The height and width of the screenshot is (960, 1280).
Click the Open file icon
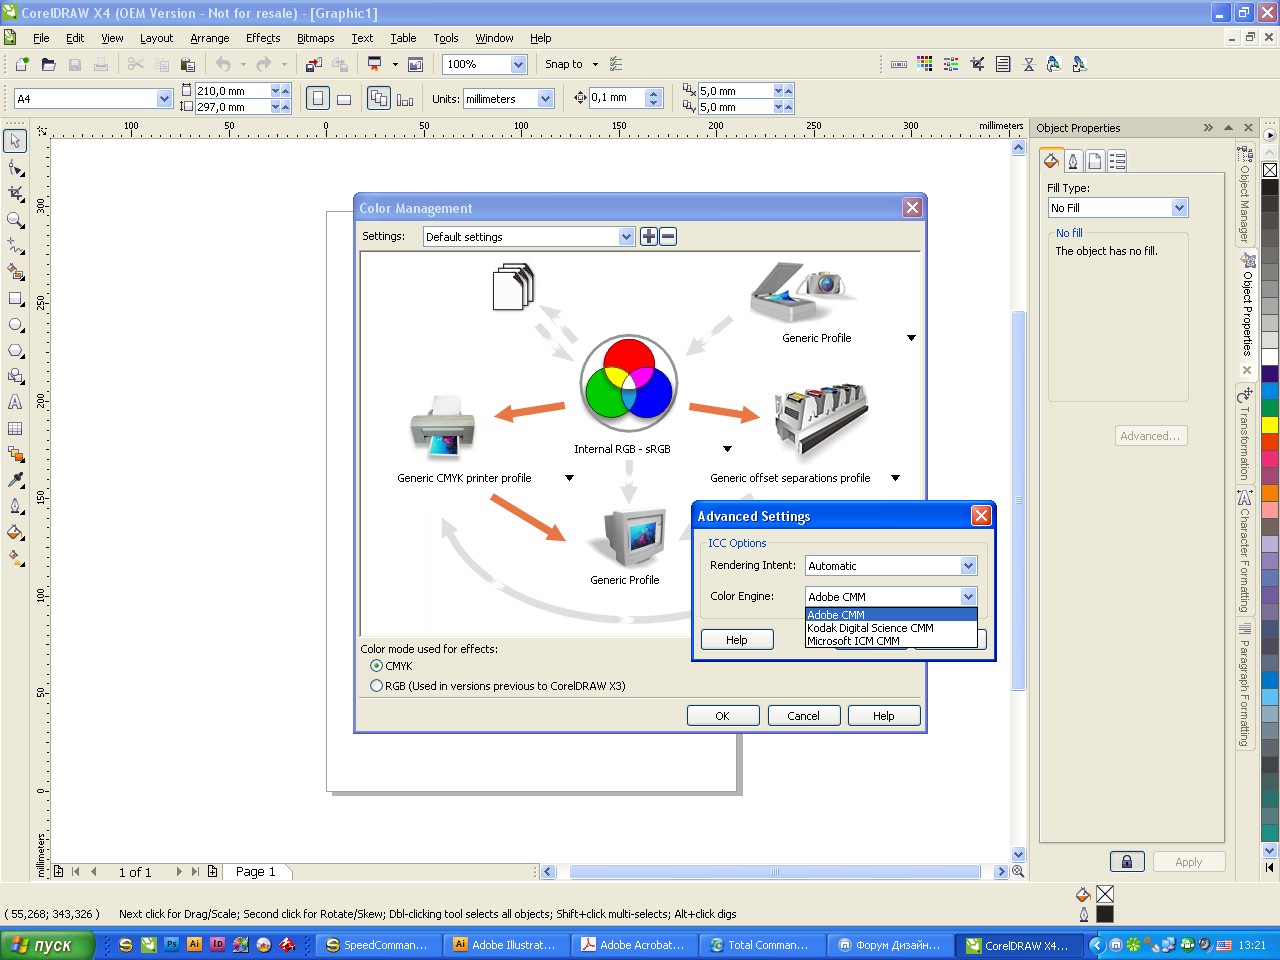point(48,64)
